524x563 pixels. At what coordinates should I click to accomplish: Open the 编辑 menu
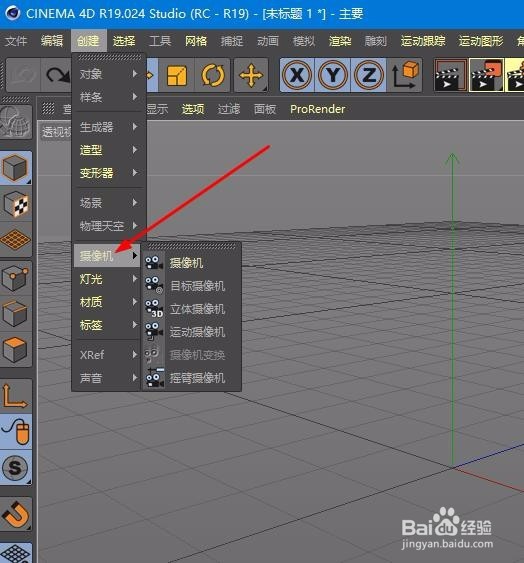point(52,41)
